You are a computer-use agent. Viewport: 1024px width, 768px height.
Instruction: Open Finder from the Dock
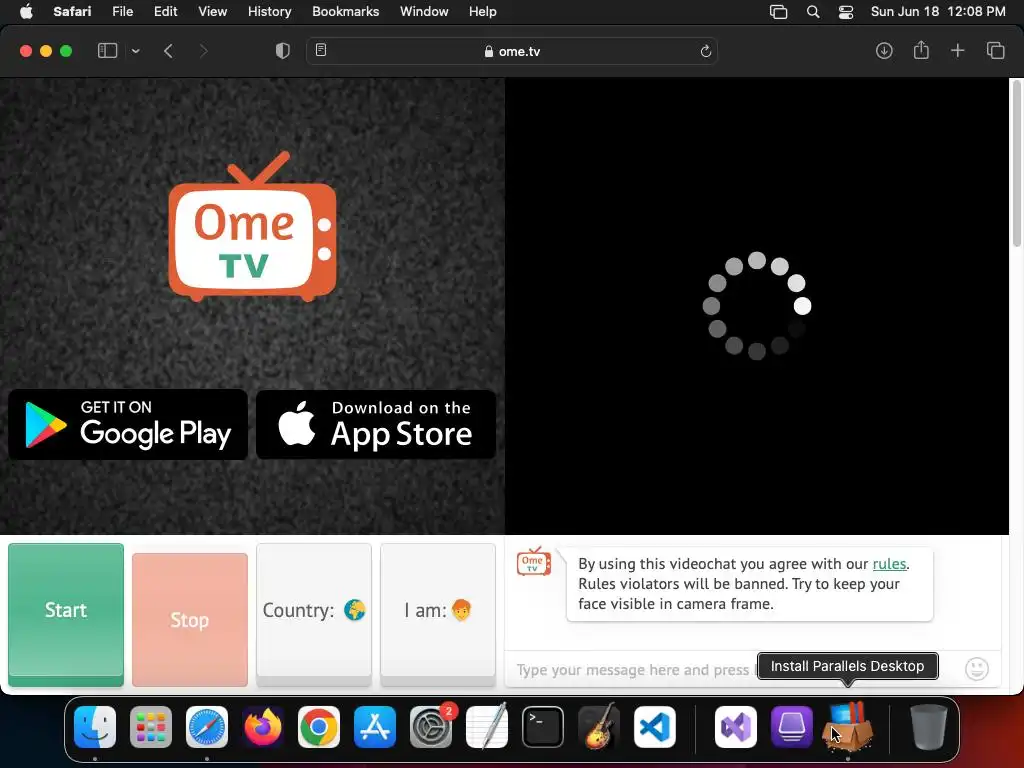(95, 727)
